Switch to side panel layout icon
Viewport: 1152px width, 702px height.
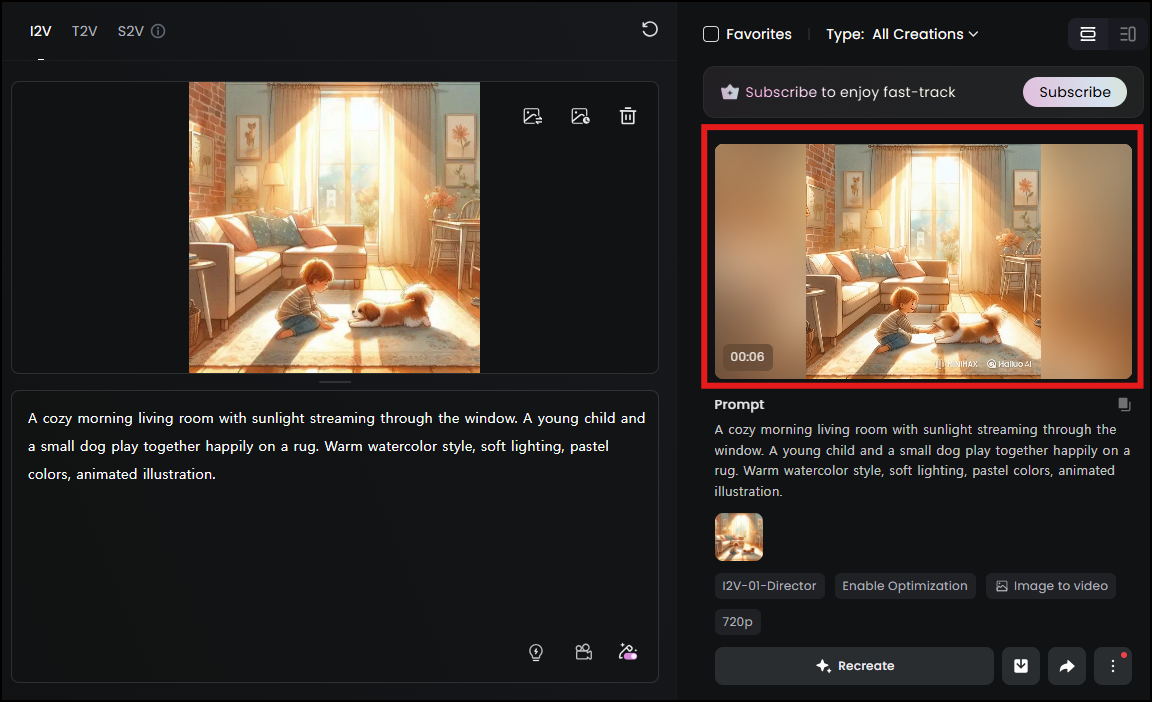point(1127,34)
